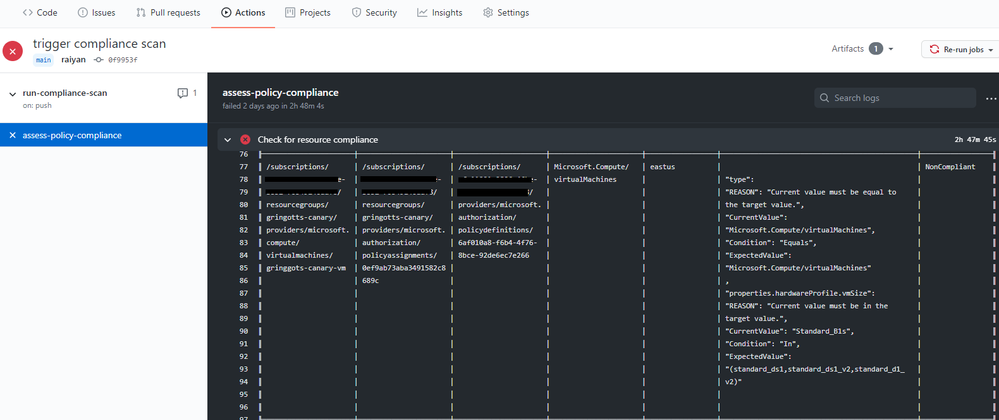Click the annotations comment icon beside run-compliance-scan
The width and height of the screenshot is (999, 420).
[182, 93]
